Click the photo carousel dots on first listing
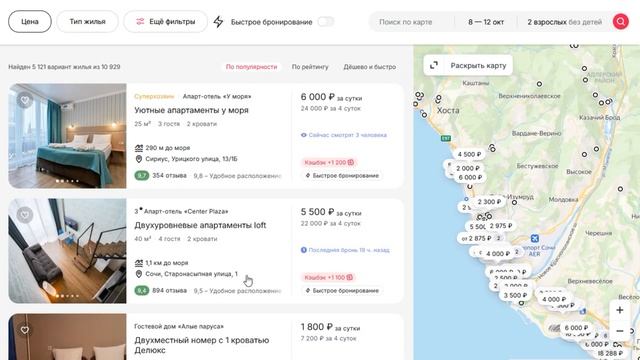The width and height of the screenshot is (640, 360). click(67, 181)
